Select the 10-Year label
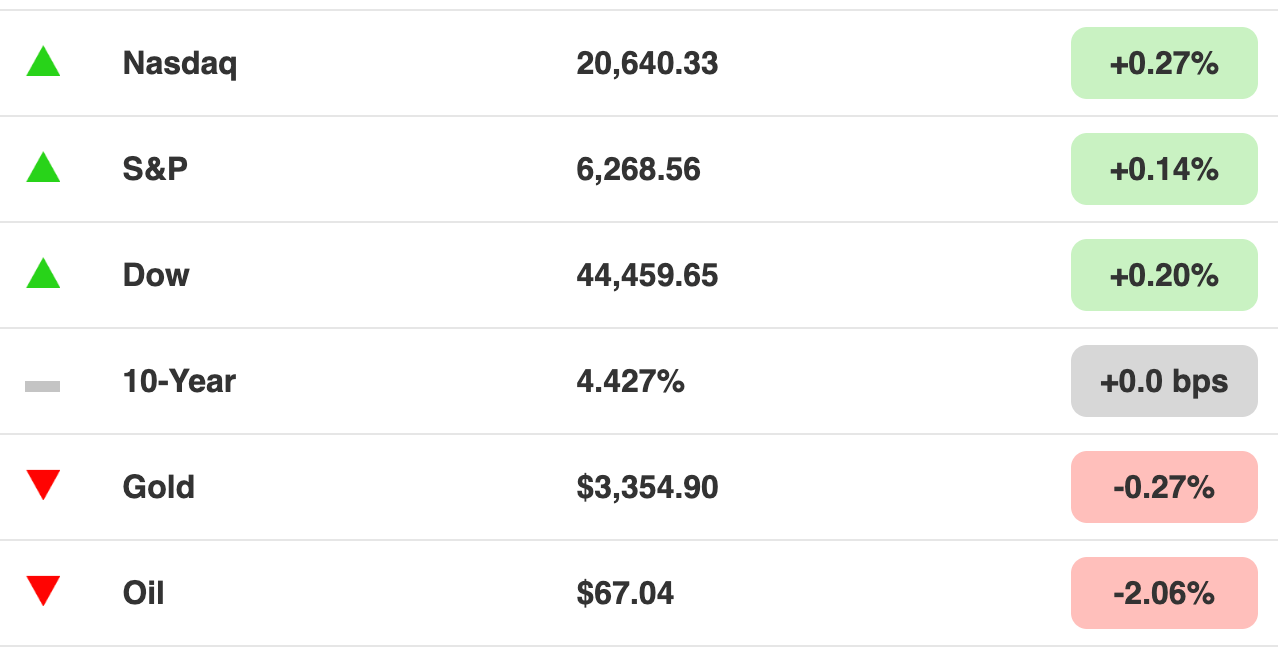The width and height of the screenshot is (1278, 651). coord(179,381)
